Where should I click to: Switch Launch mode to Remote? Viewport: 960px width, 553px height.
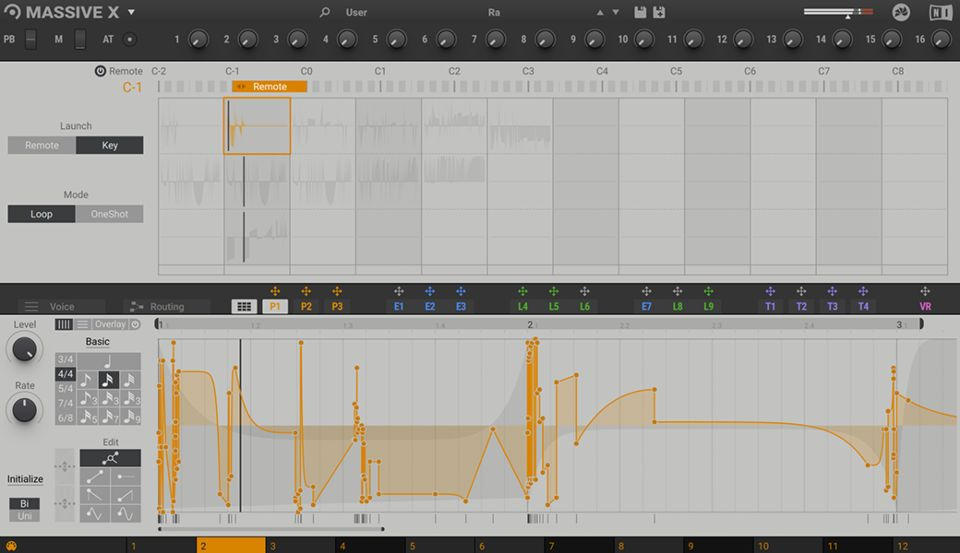[41, 145]
